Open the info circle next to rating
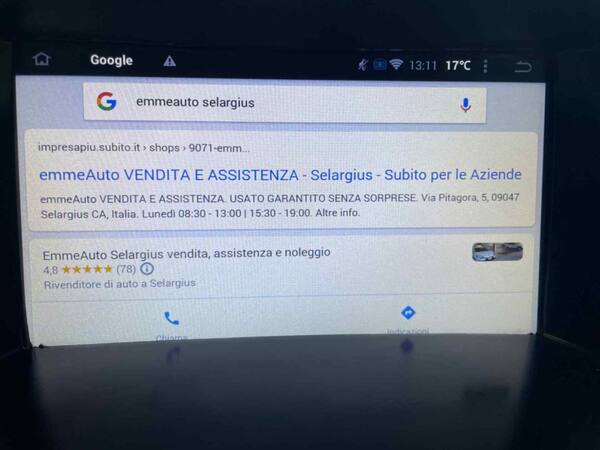This screenshot has width=600, height=450. [x=147, y=269]
